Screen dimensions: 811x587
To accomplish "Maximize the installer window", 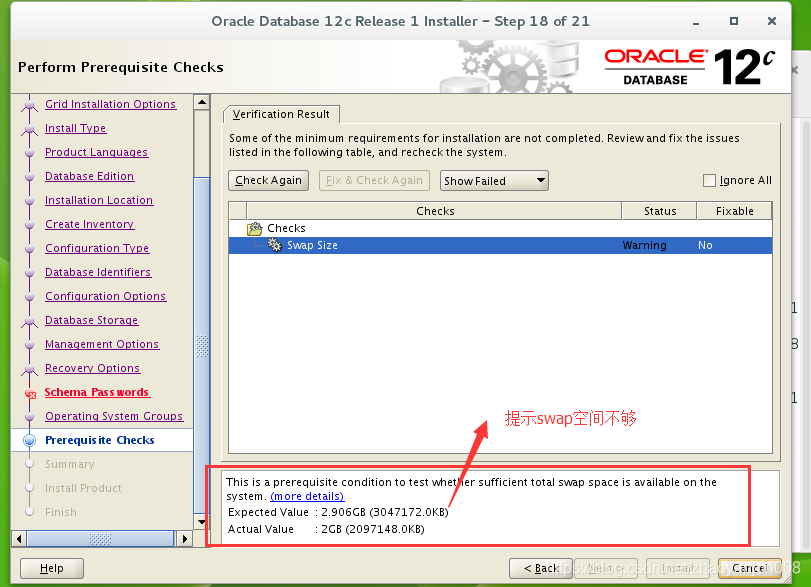I will pyautogui.click(x=733, y=21).
